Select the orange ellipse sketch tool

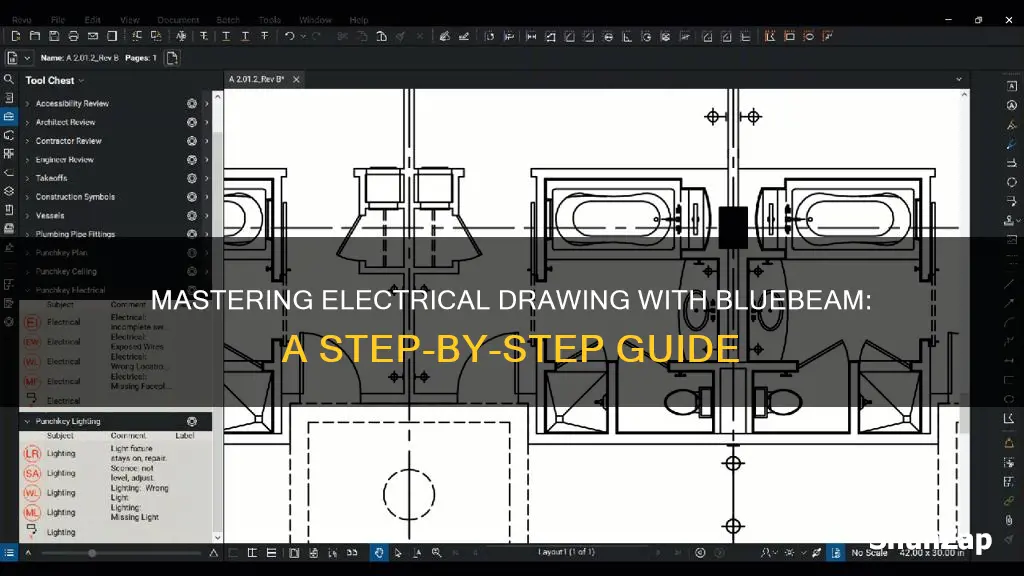click(808, 37)
